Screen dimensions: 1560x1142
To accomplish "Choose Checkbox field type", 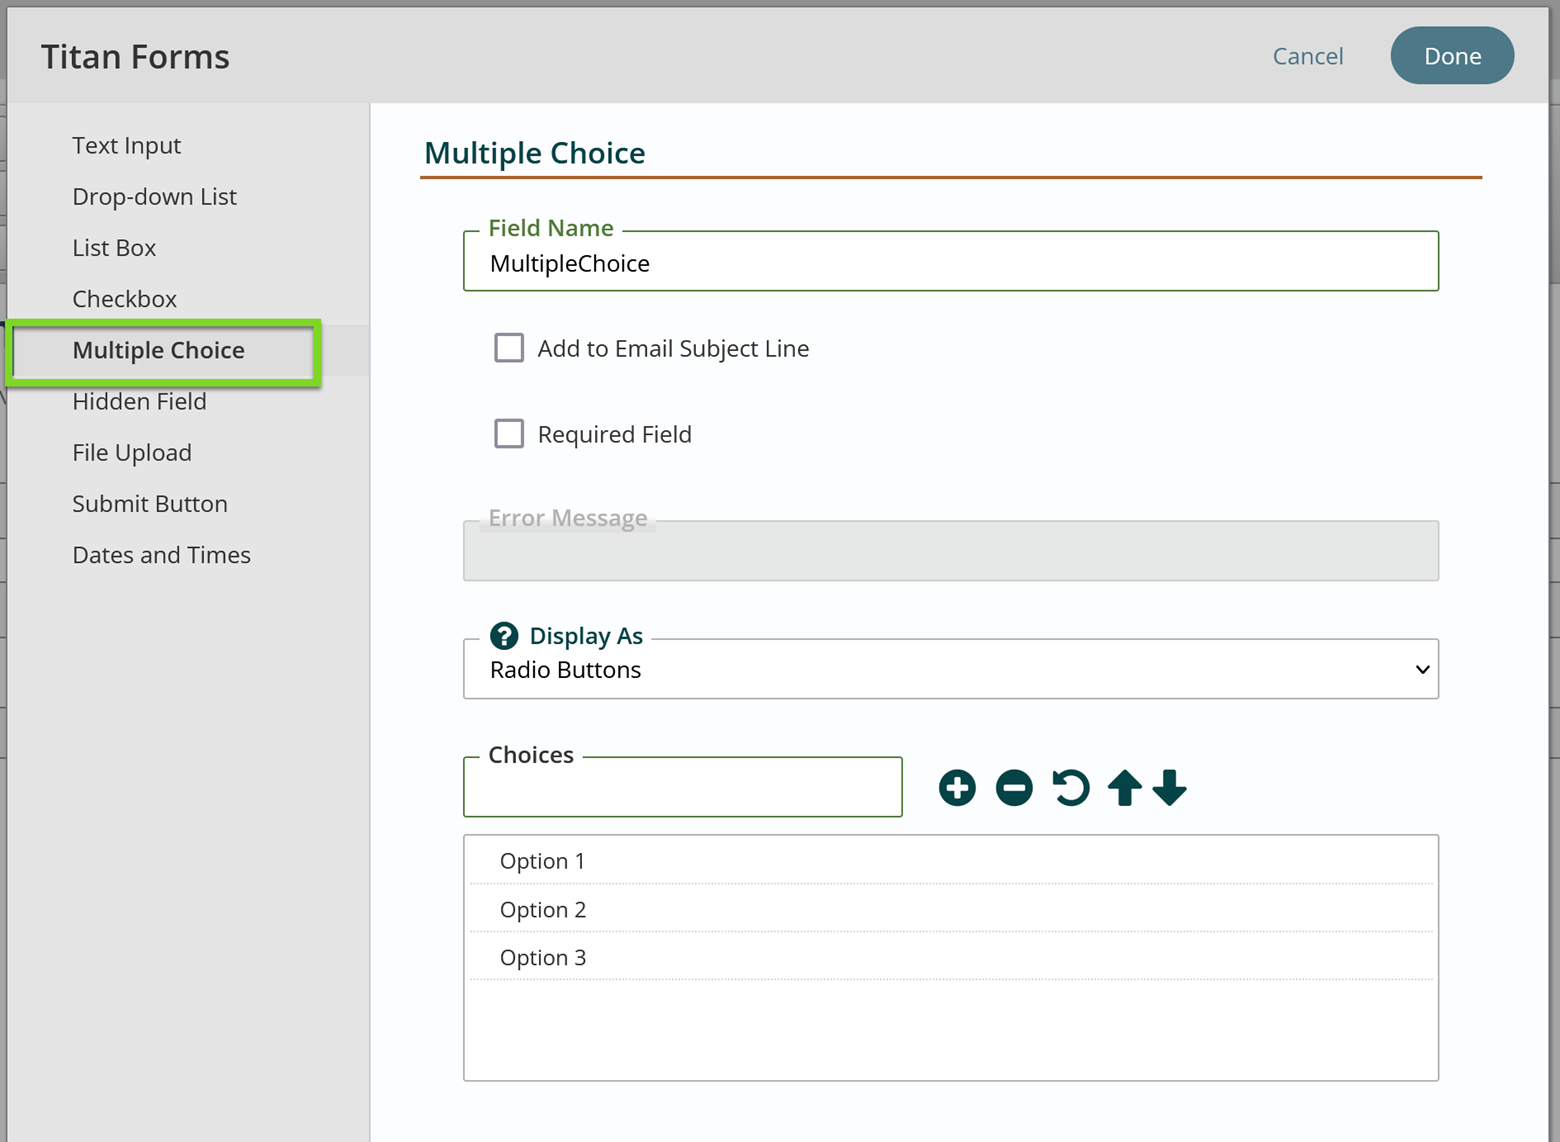I will [124, 299].
